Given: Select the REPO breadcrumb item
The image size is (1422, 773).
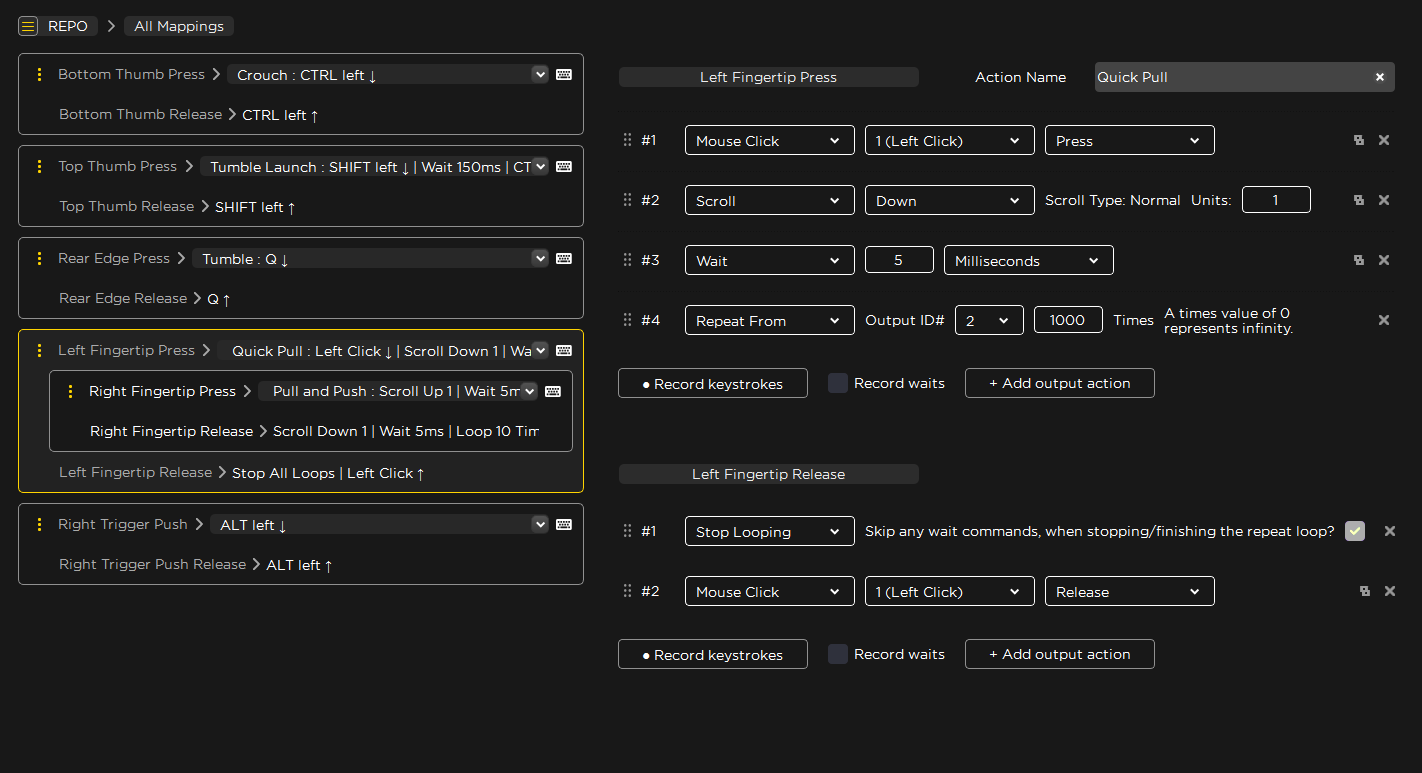Looking at the screenshot, I should (68, 26).
